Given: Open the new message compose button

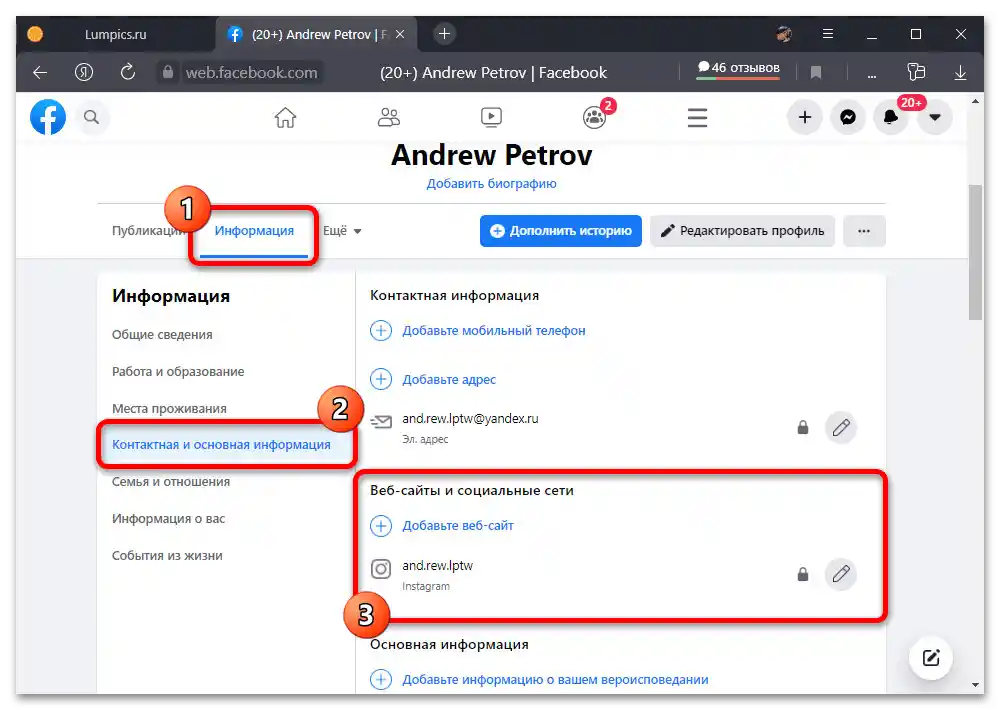Looking at the screenshot, I should [x=930, y=658].
